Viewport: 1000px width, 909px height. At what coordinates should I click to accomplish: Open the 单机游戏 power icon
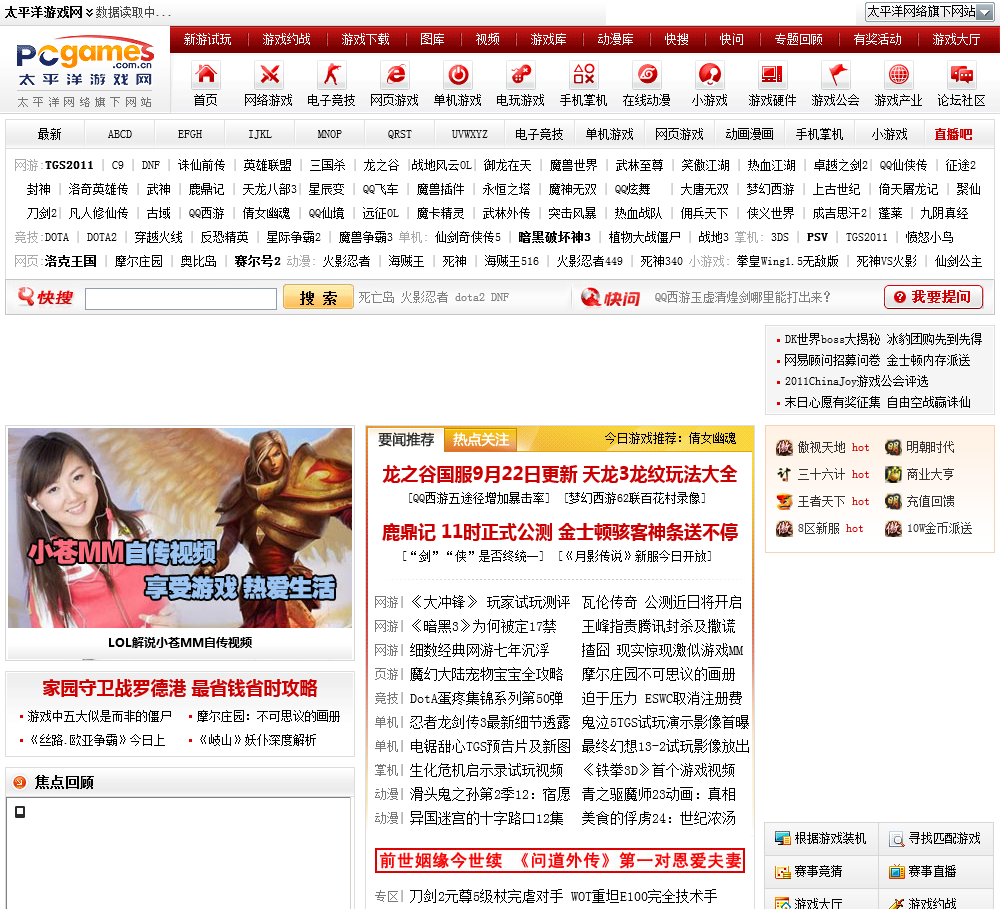click(457, 75)
